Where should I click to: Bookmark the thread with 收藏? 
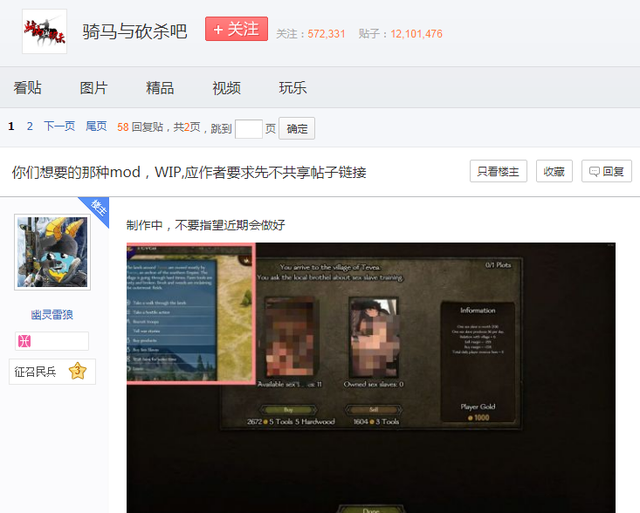click(554, 171)
